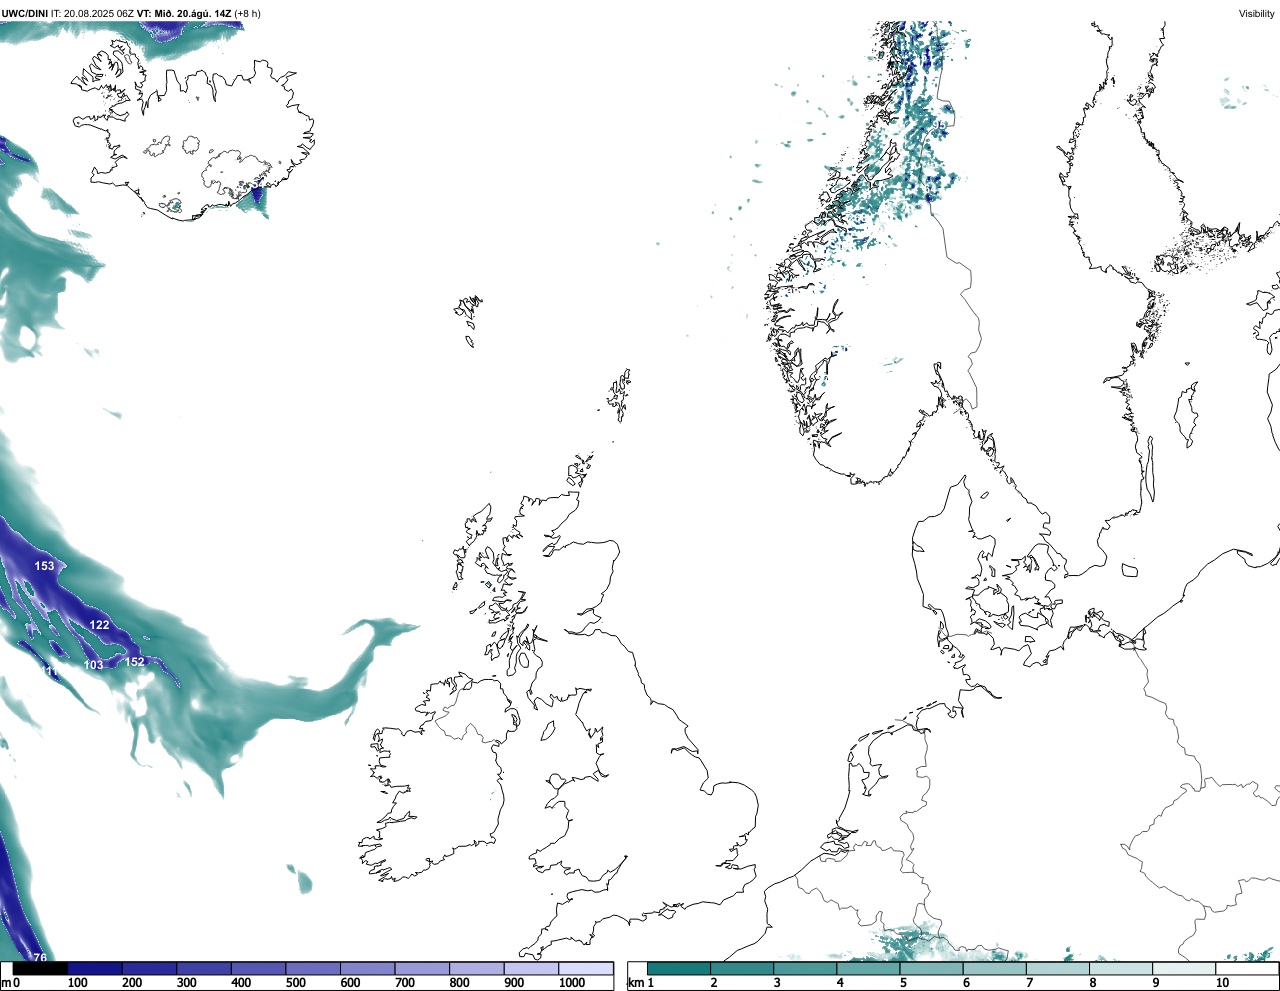Select the 100–200 m dark blue legend swatch
The width and height of the screenshot is (1280, 991).
95,969
